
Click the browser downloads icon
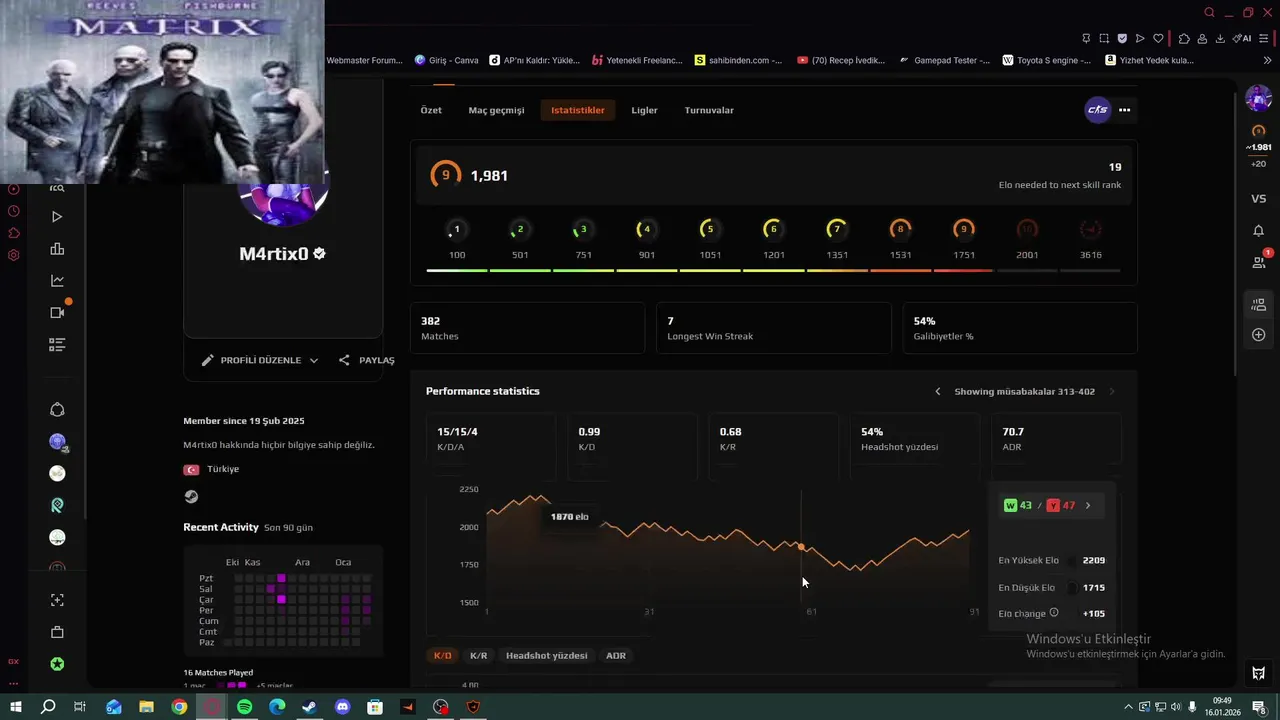[x=1222, y=38]
